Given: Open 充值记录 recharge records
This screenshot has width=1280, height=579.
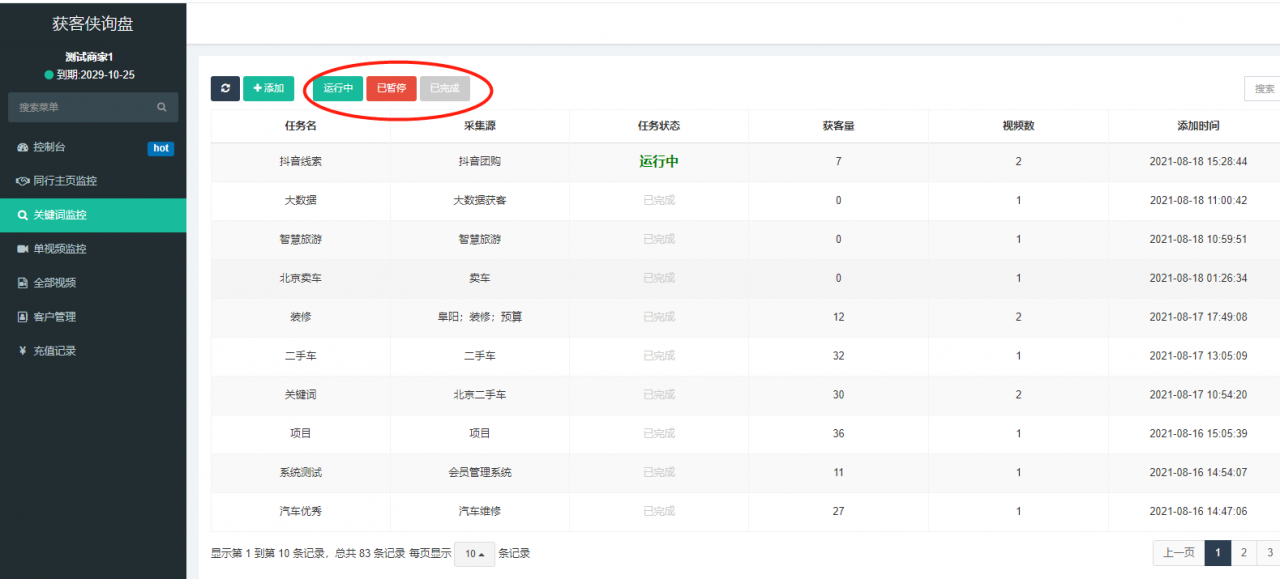Looking at the screenshot, I should point(54,351).
